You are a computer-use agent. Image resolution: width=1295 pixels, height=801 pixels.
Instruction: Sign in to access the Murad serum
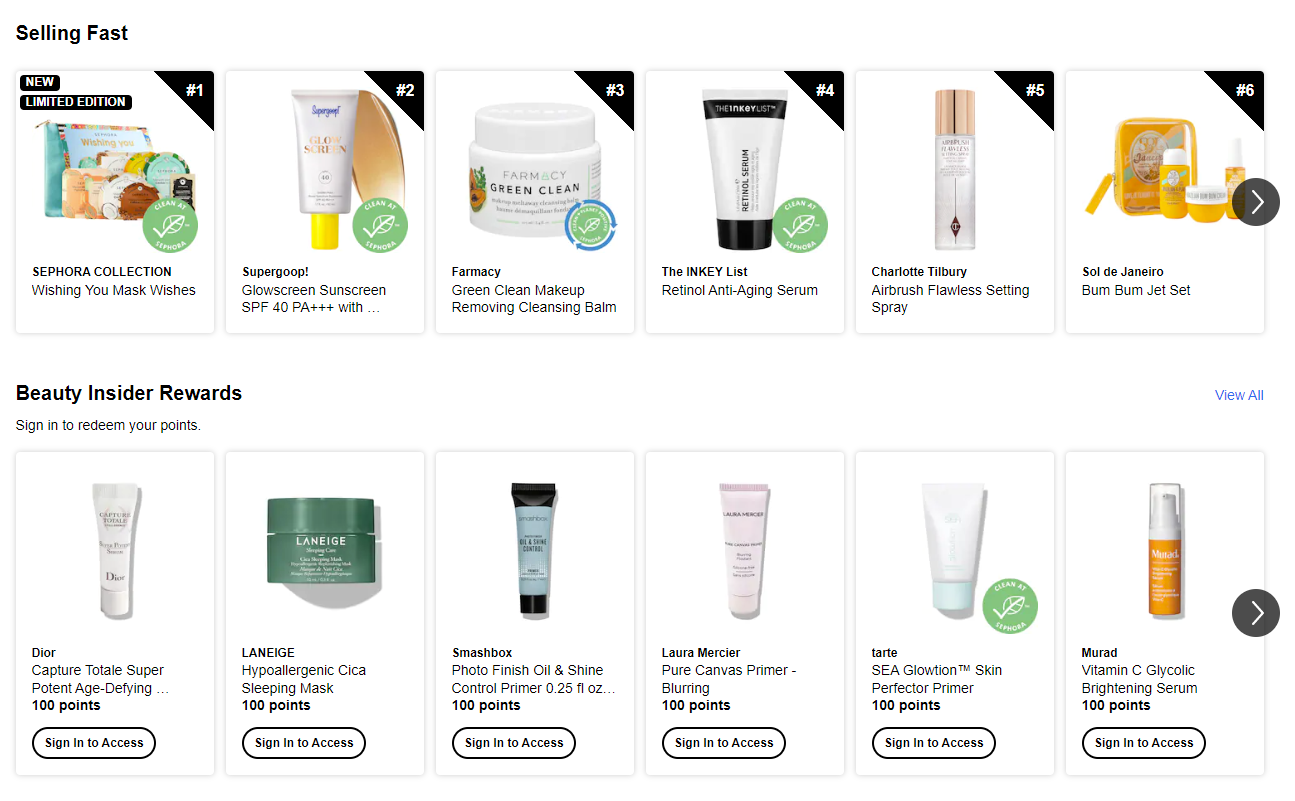pos(1144,743)
